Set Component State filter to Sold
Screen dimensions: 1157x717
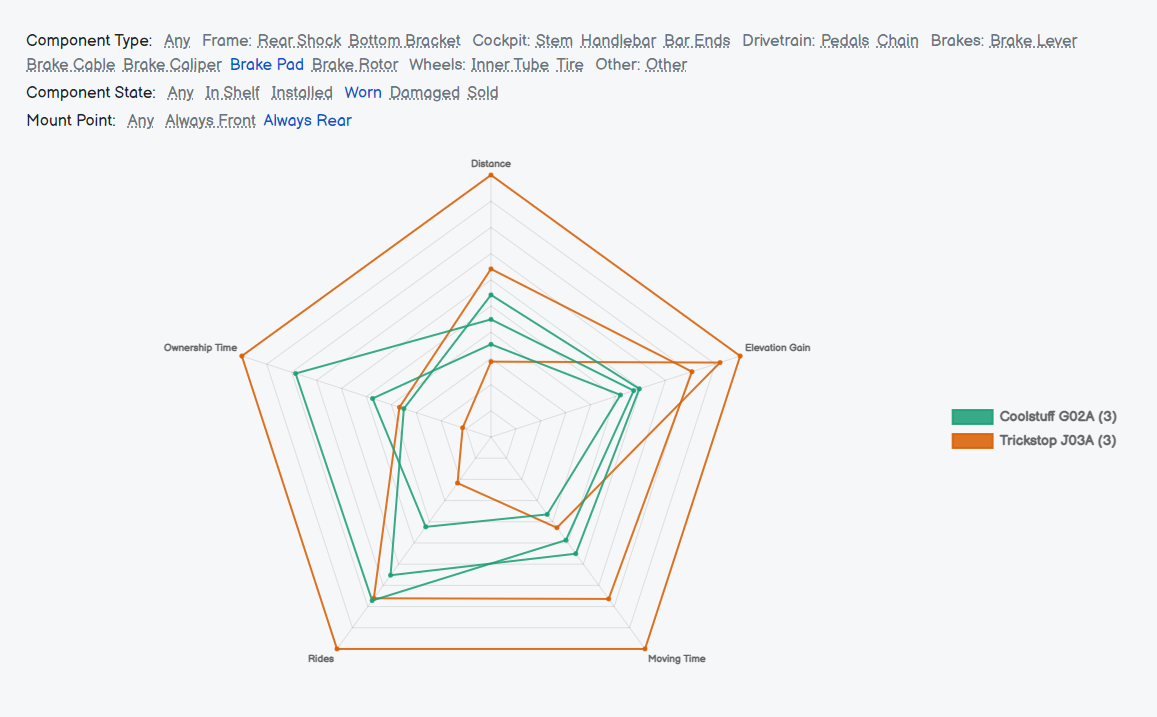[483, 93]
